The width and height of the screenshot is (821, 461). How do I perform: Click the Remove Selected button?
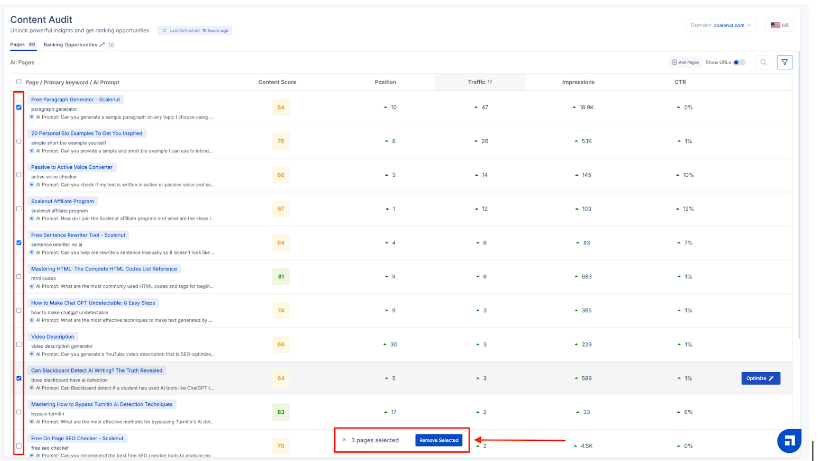439,440
